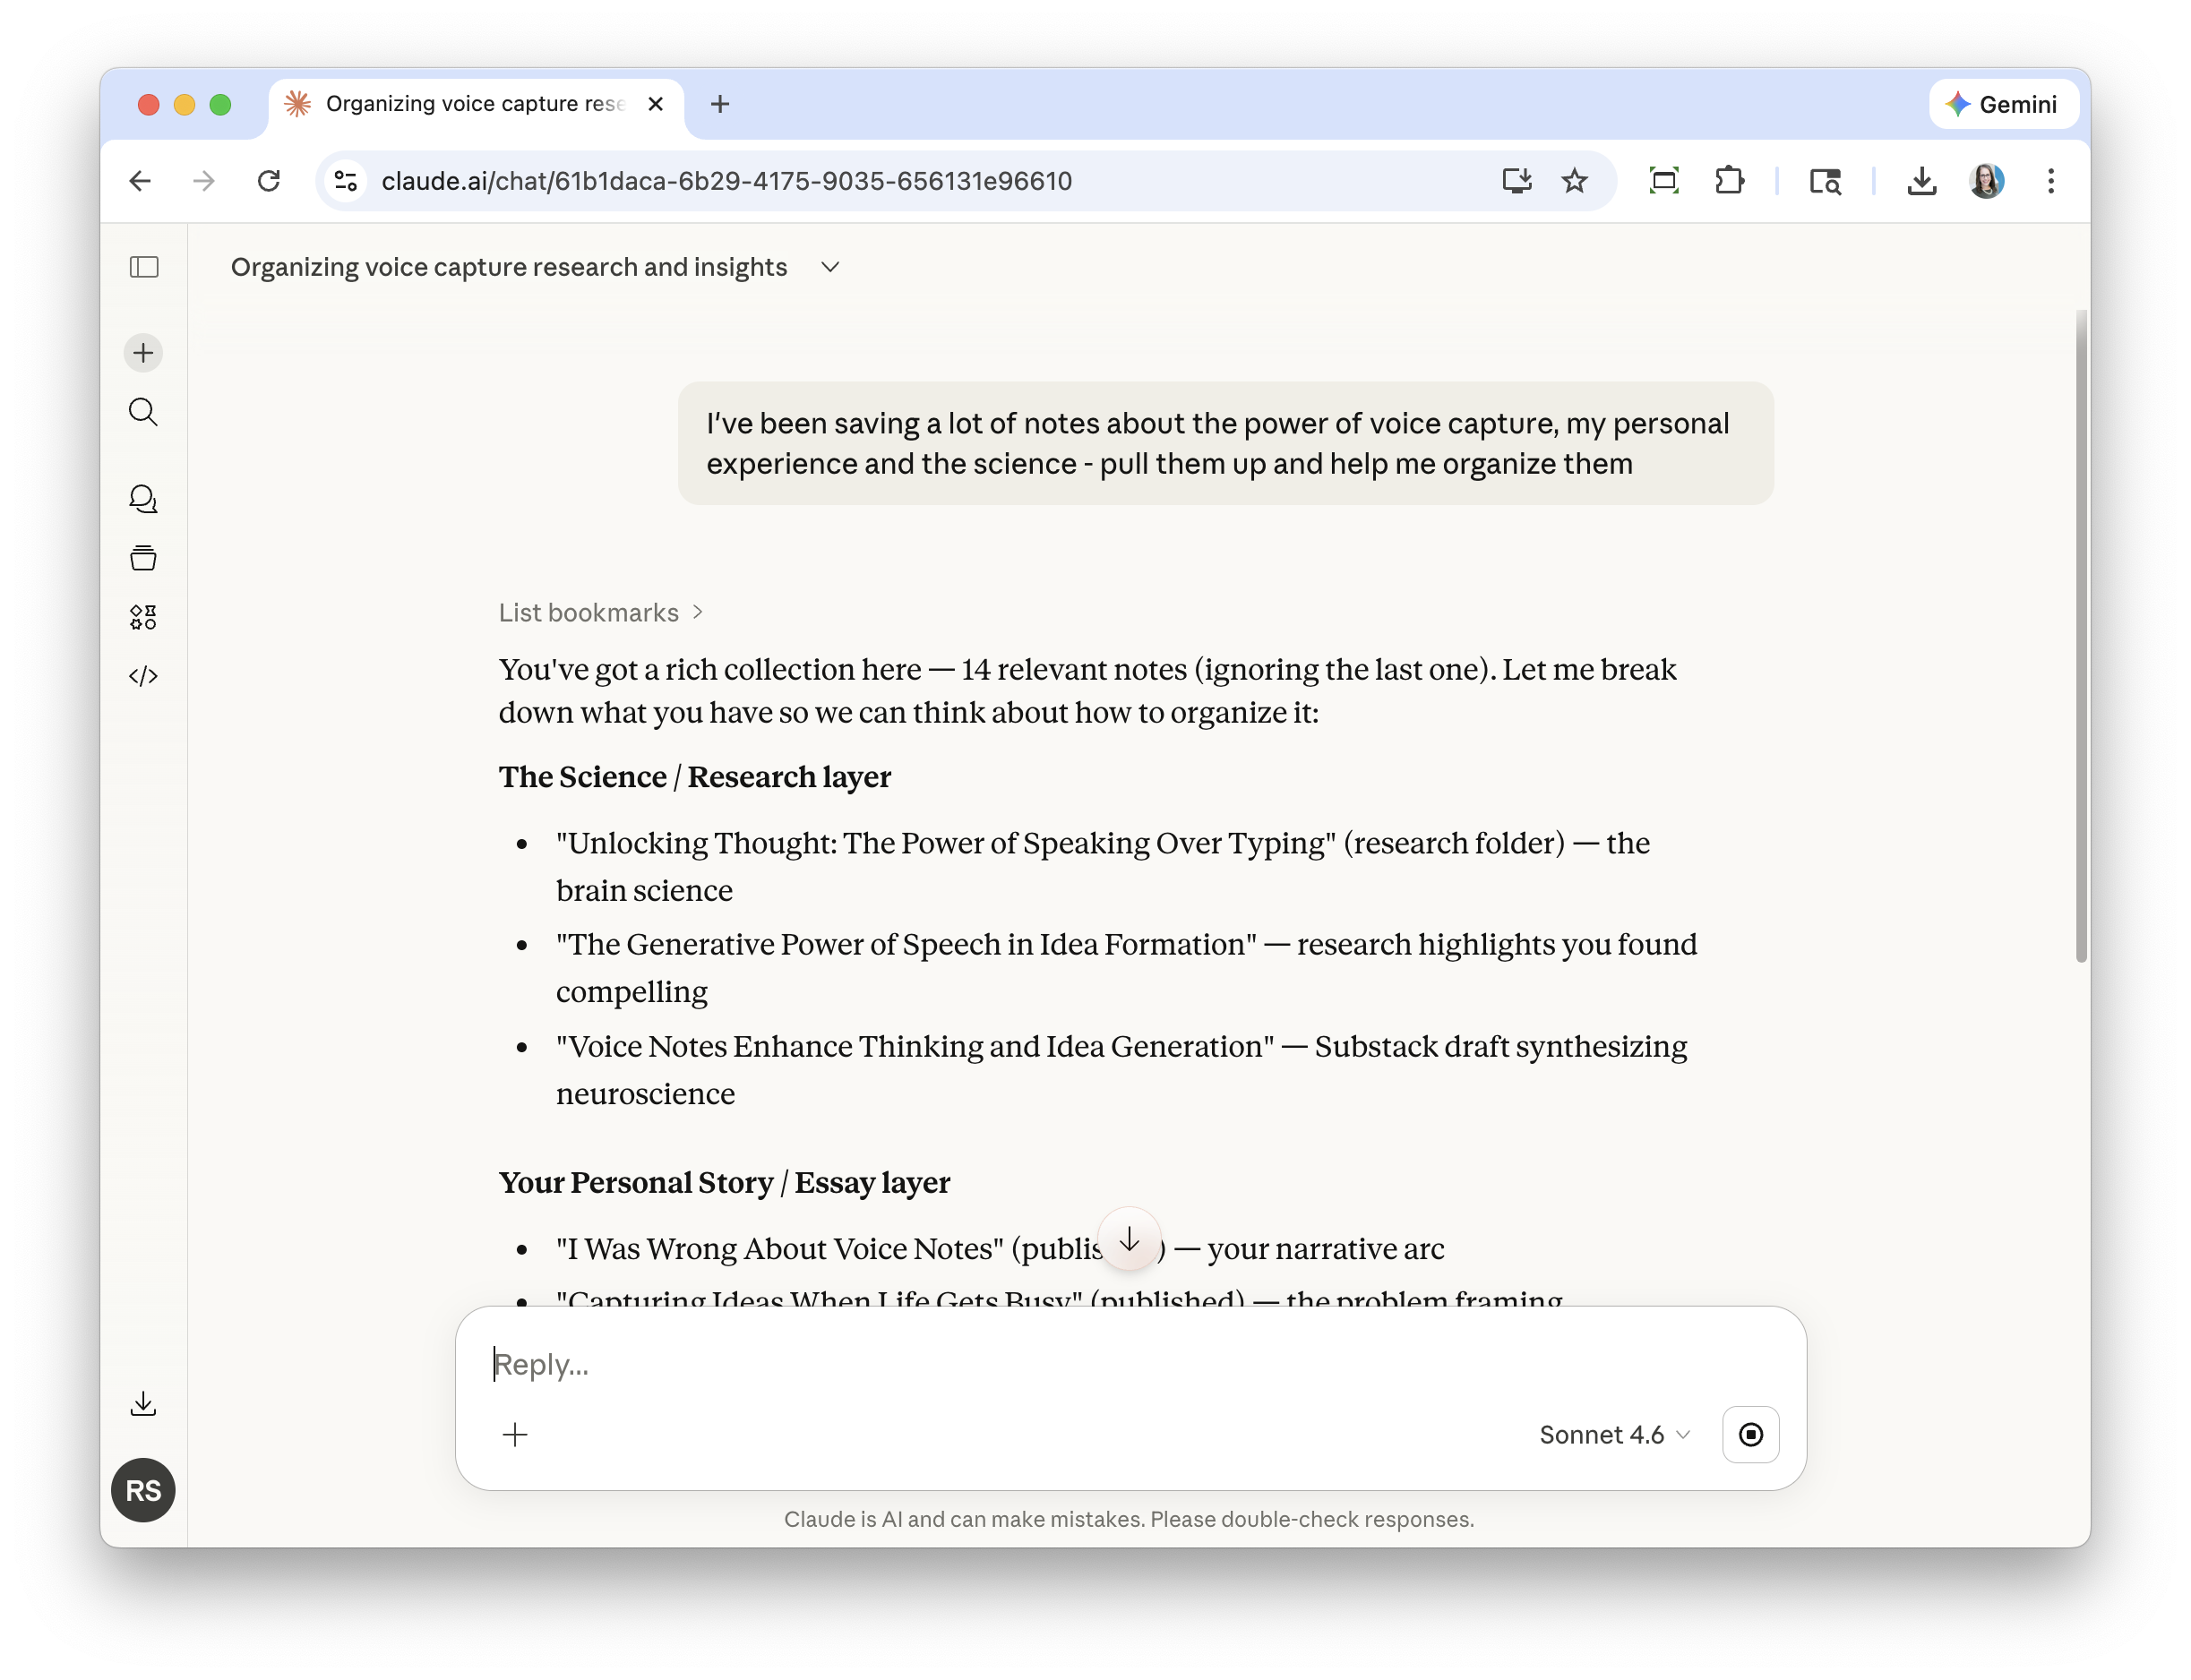Open the code artifacts icon

click(143, 675)
